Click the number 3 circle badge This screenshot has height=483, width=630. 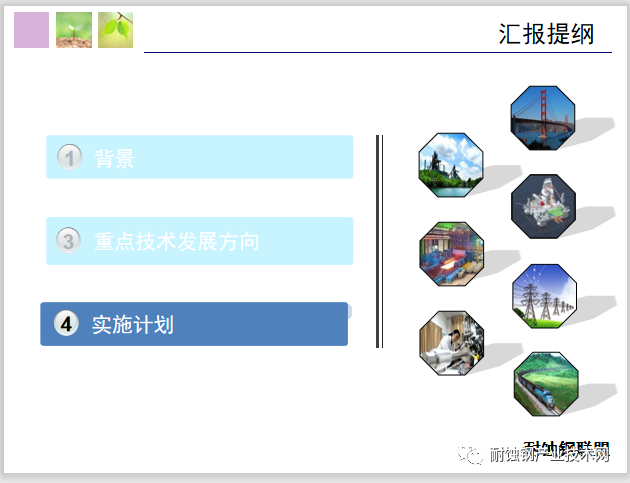[x=69, y=241]
